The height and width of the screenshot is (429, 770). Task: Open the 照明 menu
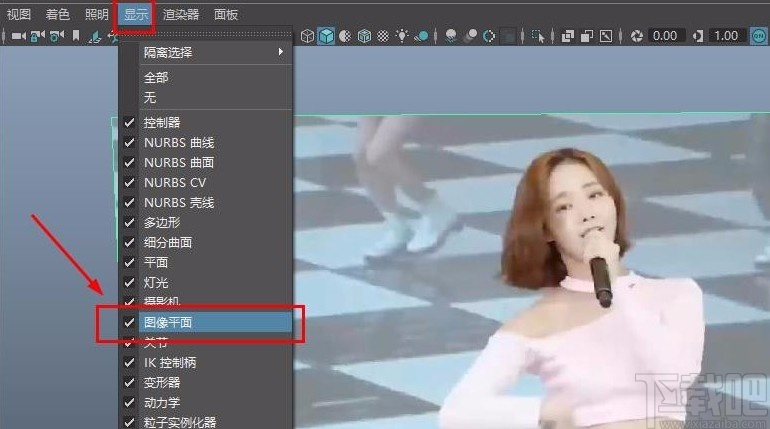point(96,14)
